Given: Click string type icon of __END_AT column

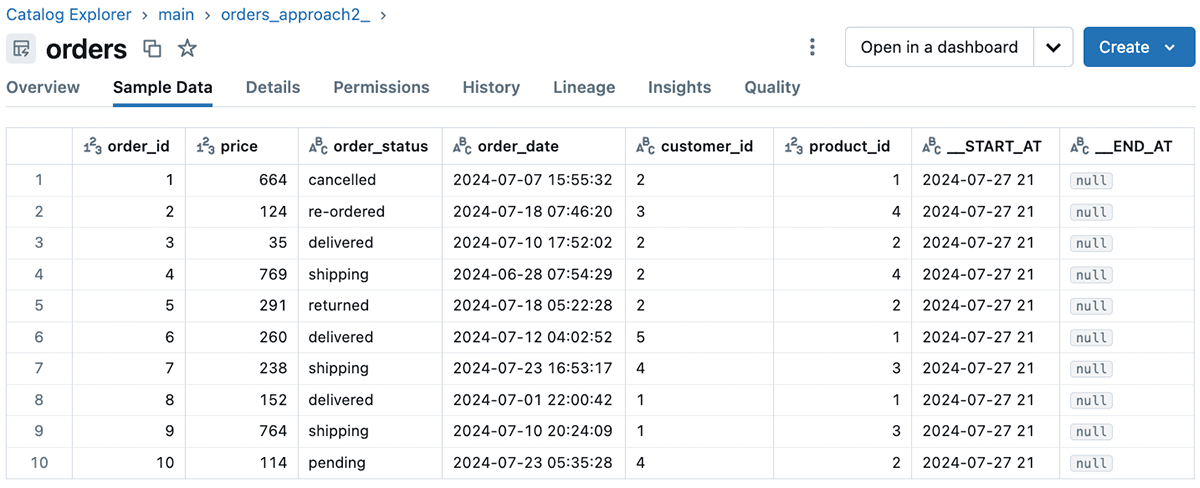Looking at the screenshot, I should 1080,146.
